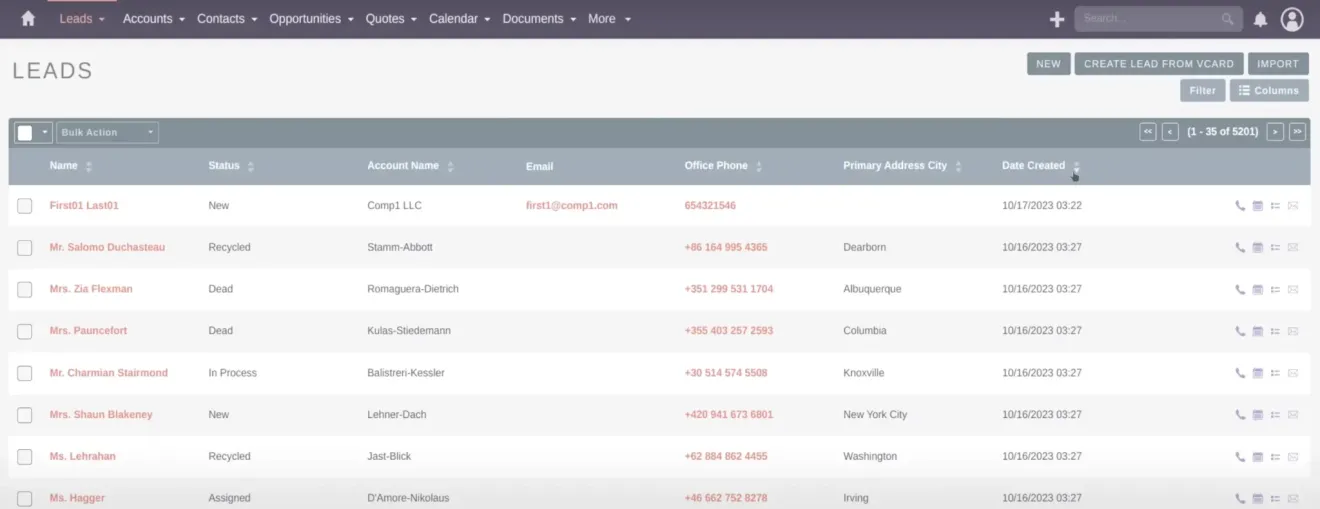Open the user profile avatar menu
Viewport: 1320px width, 509px height.
pos(1292,19)
